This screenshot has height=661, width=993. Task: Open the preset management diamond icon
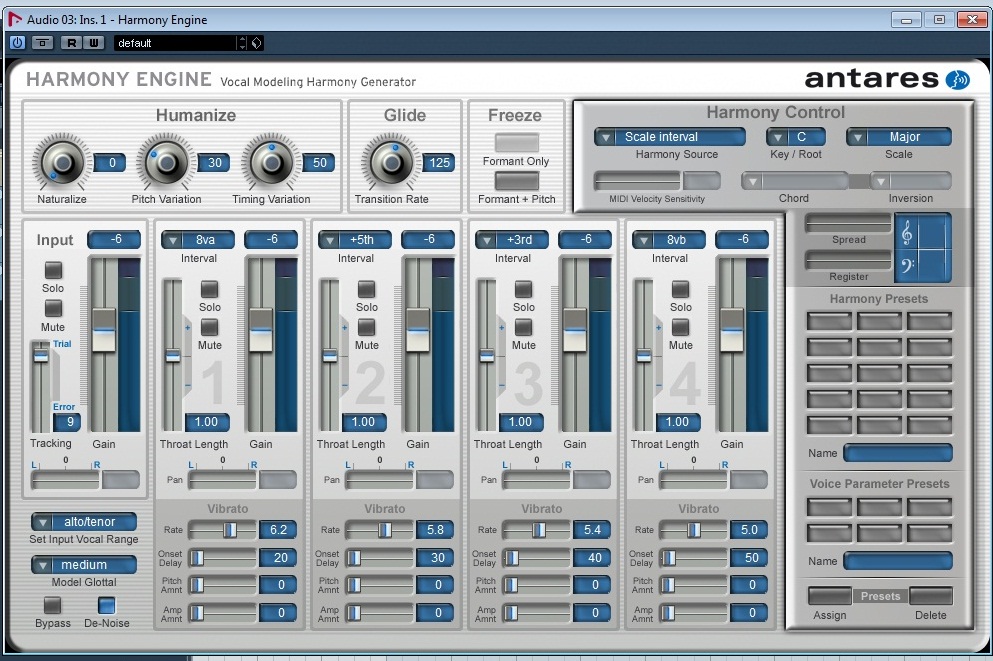pos(256,42)
